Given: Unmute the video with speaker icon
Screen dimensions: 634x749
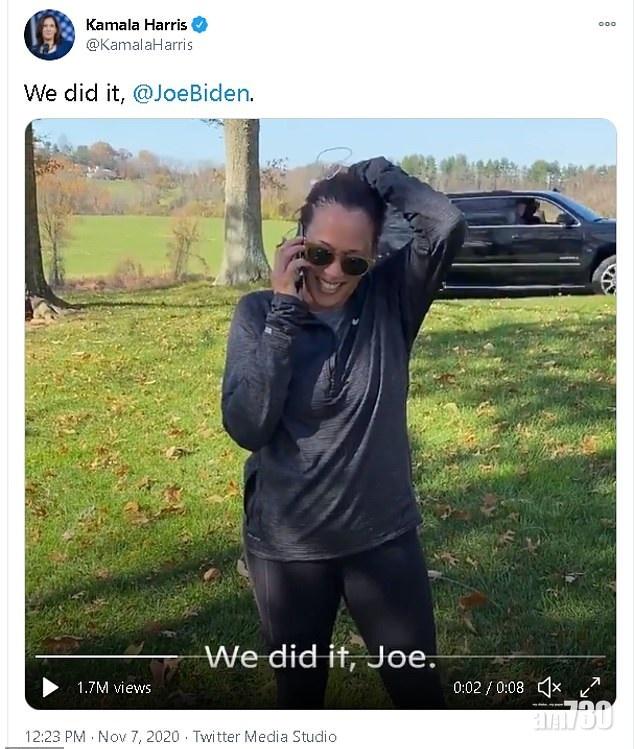Looking at the screenshot, I should (x=549, y=687).
